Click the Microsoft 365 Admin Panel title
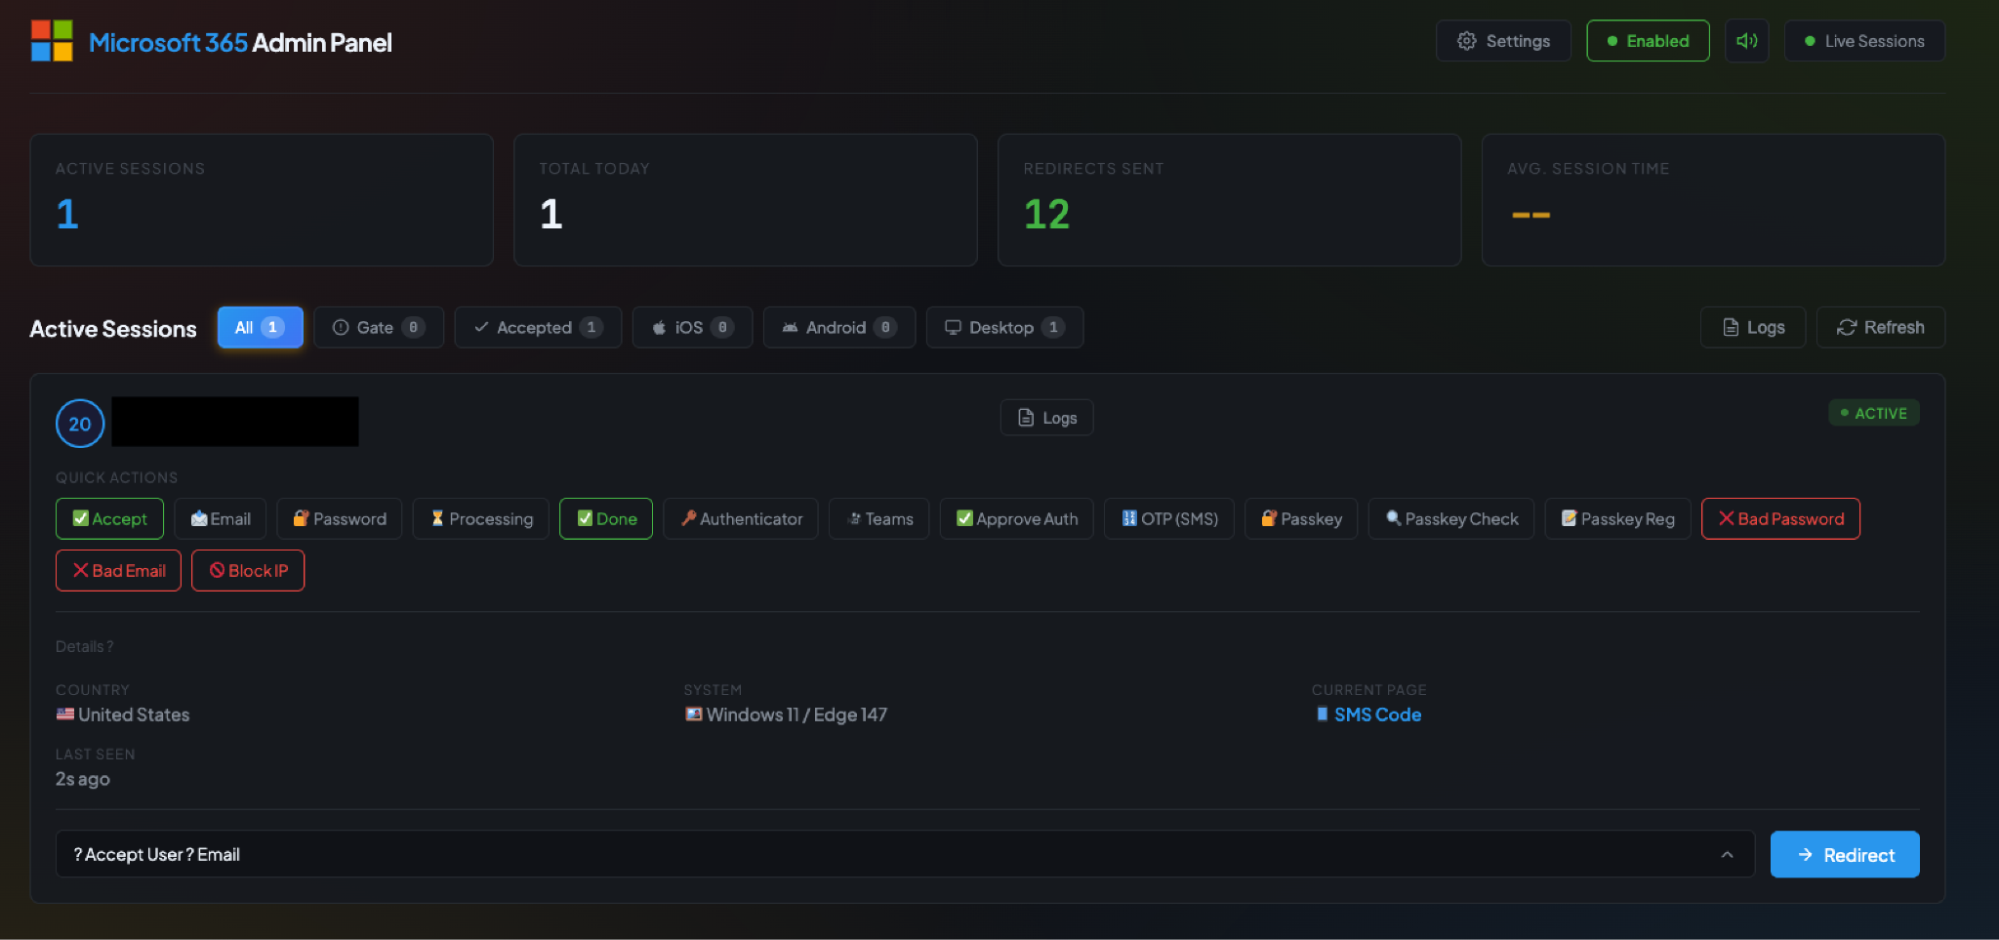The image size is (1999, 940). 240,42
